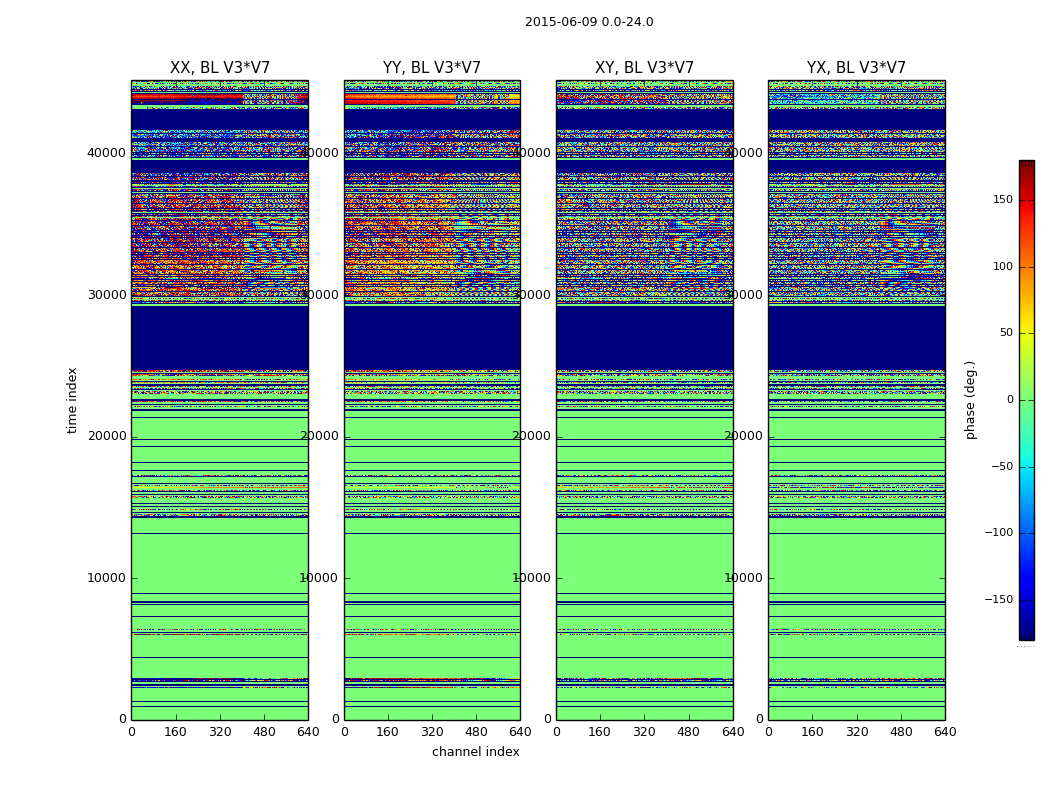Image resolution: width=1050 pixels, height=800 pixels.
Task: Click the 0 tick label on colorbar
Action: point(1010,400)
